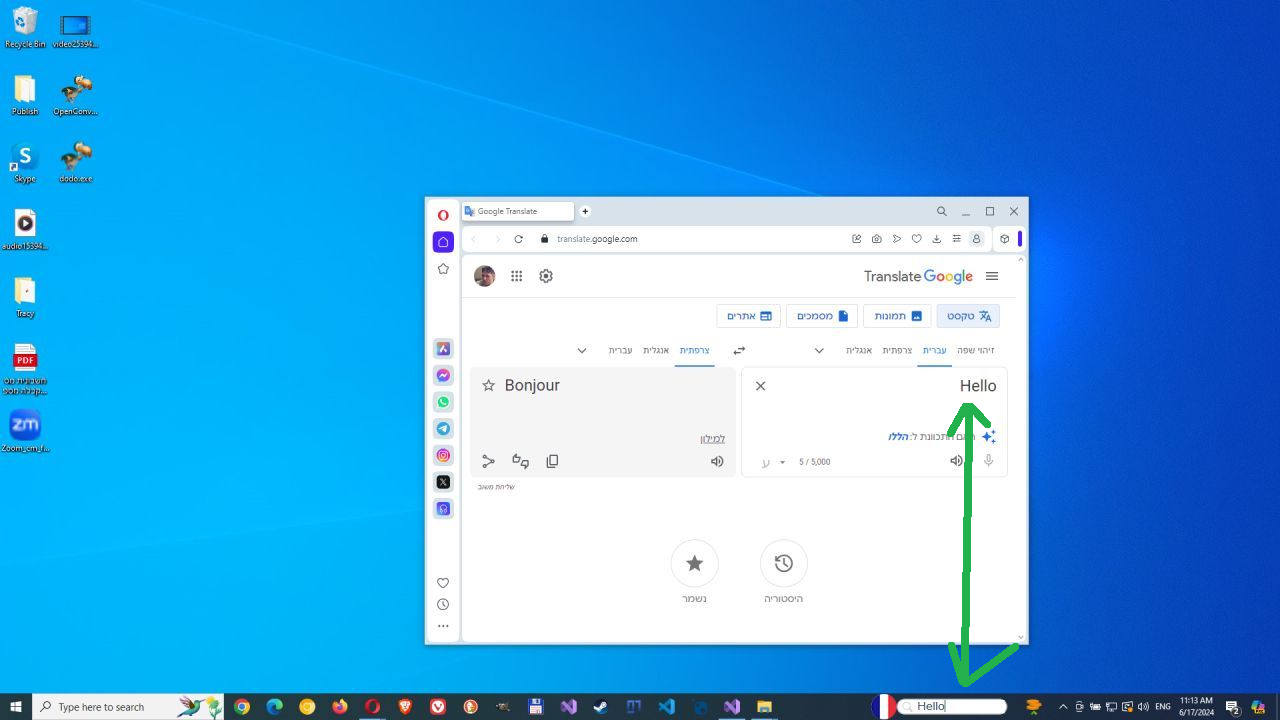Listen to the Bonjour translation

tap(717, 461)
